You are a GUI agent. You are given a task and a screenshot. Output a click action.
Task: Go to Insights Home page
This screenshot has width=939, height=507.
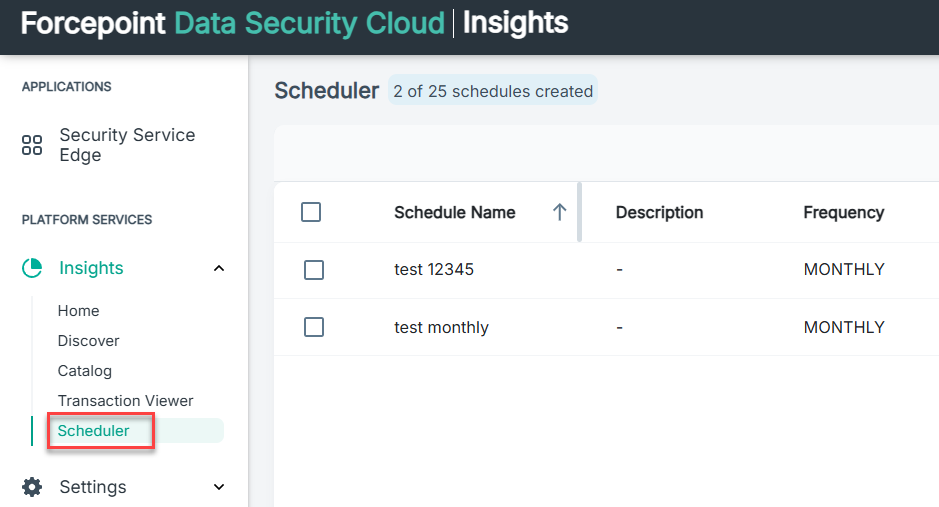pos(78,311)
